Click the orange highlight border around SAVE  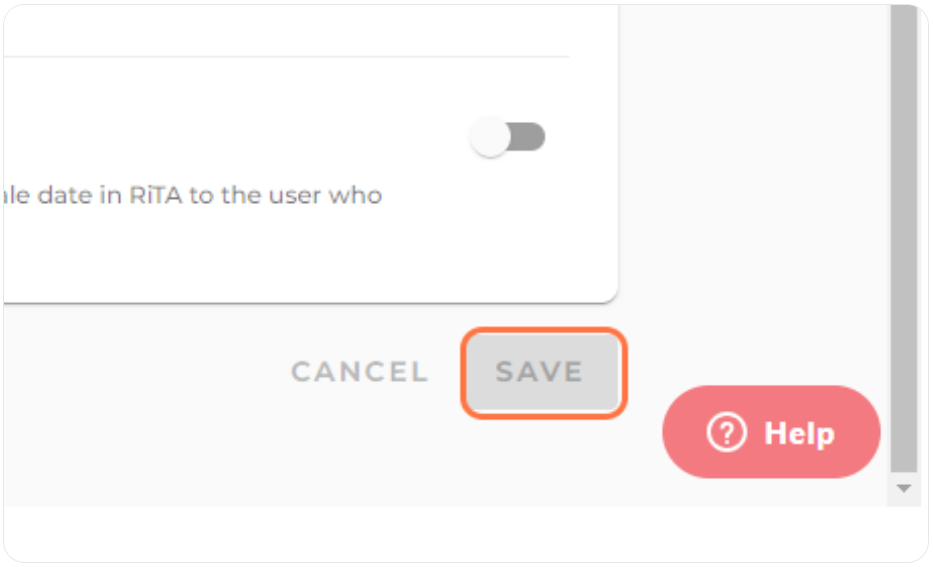[543, 330]
